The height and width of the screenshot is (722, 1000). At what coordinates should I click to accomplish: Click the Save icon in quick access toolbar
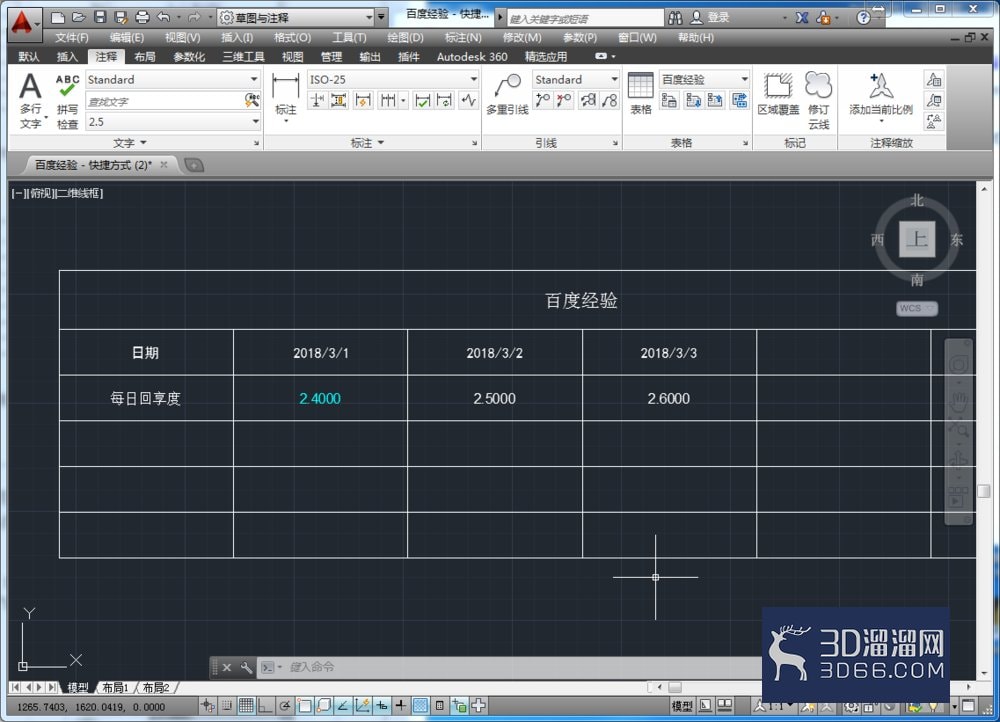pos(100,17)
